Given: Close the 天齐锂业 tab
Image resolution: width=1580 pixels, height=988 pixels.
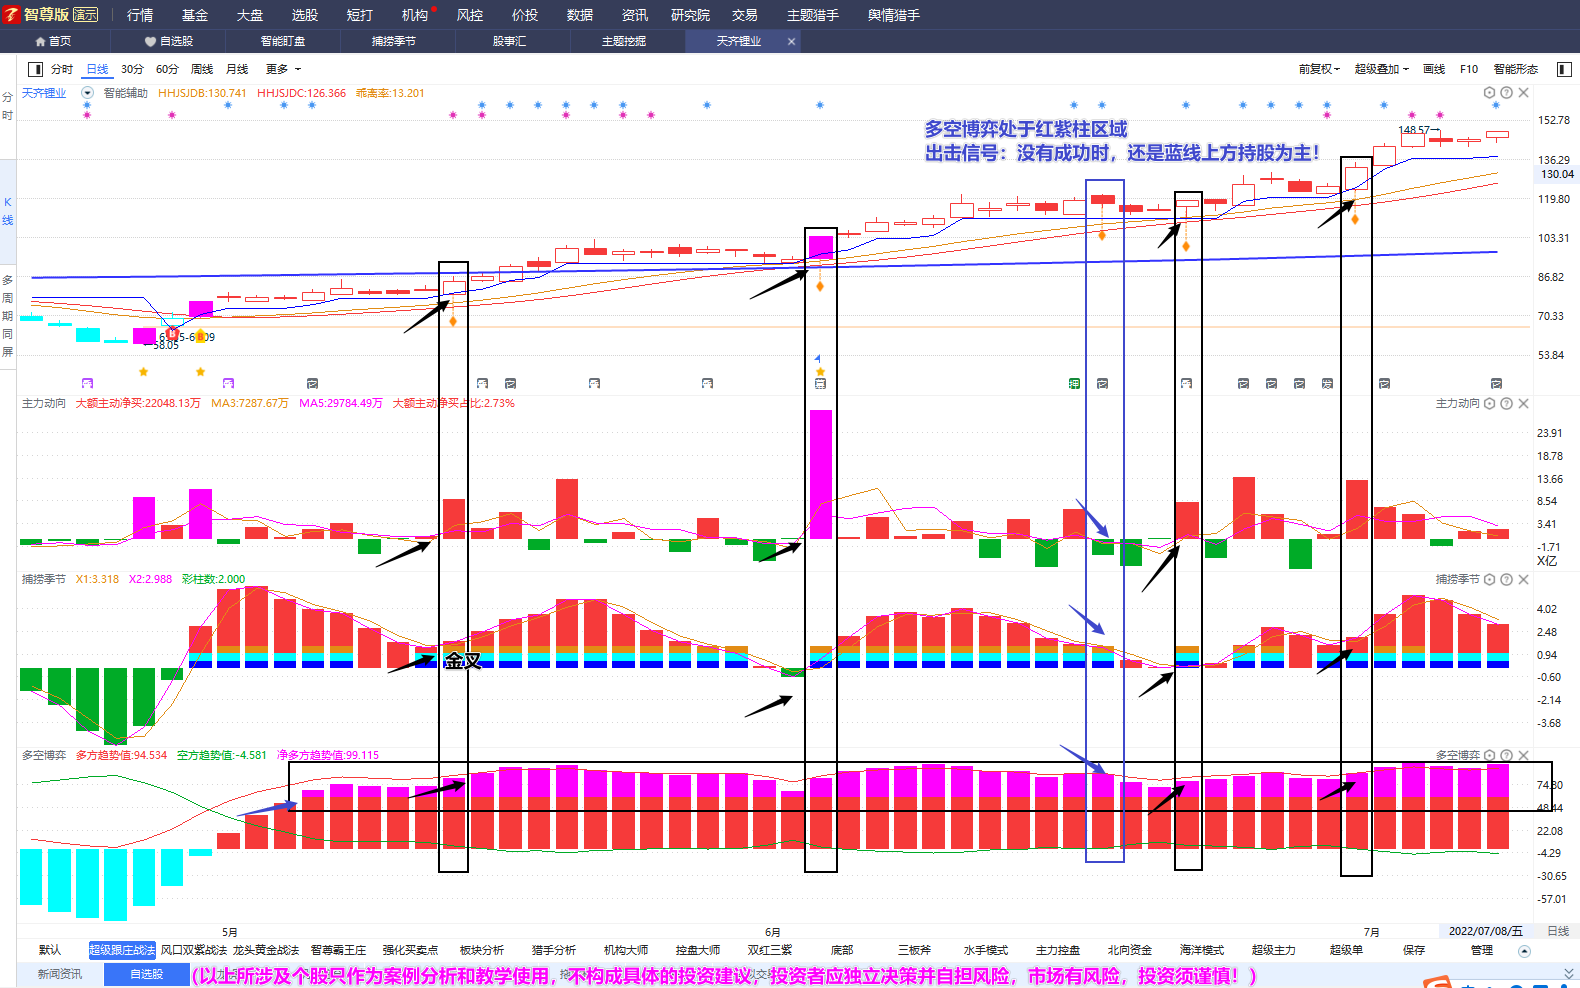Looking at the screenshot, I should tap(791, 41).
